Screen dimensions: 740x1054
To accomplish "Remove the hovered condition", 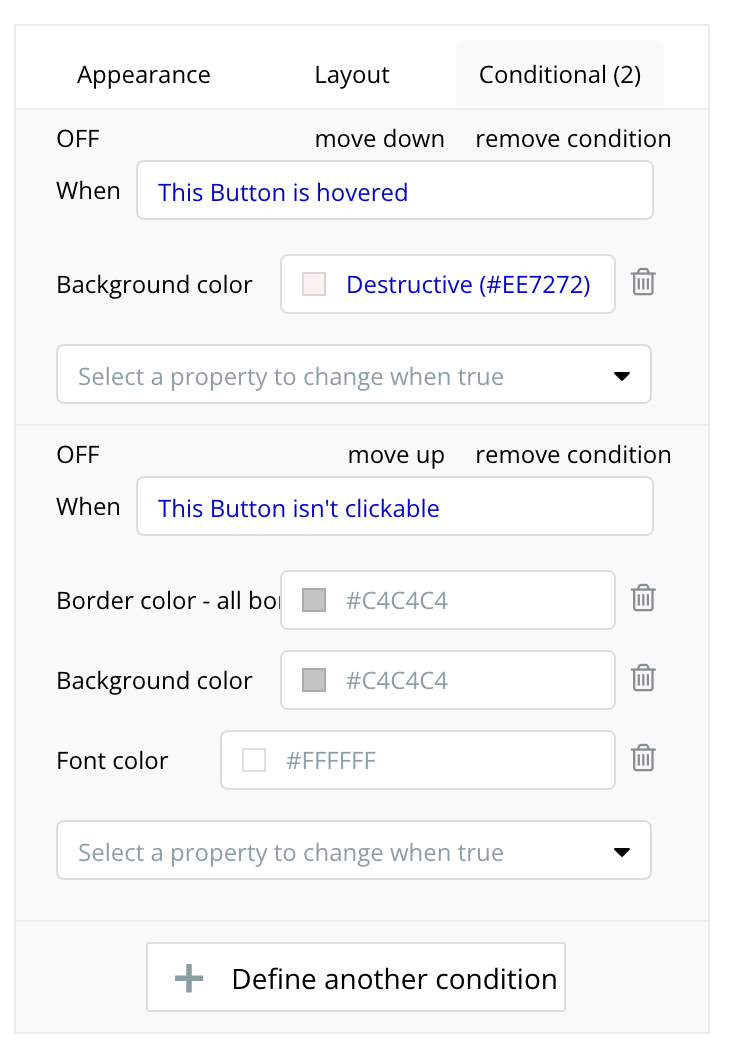I will point(573,139).
